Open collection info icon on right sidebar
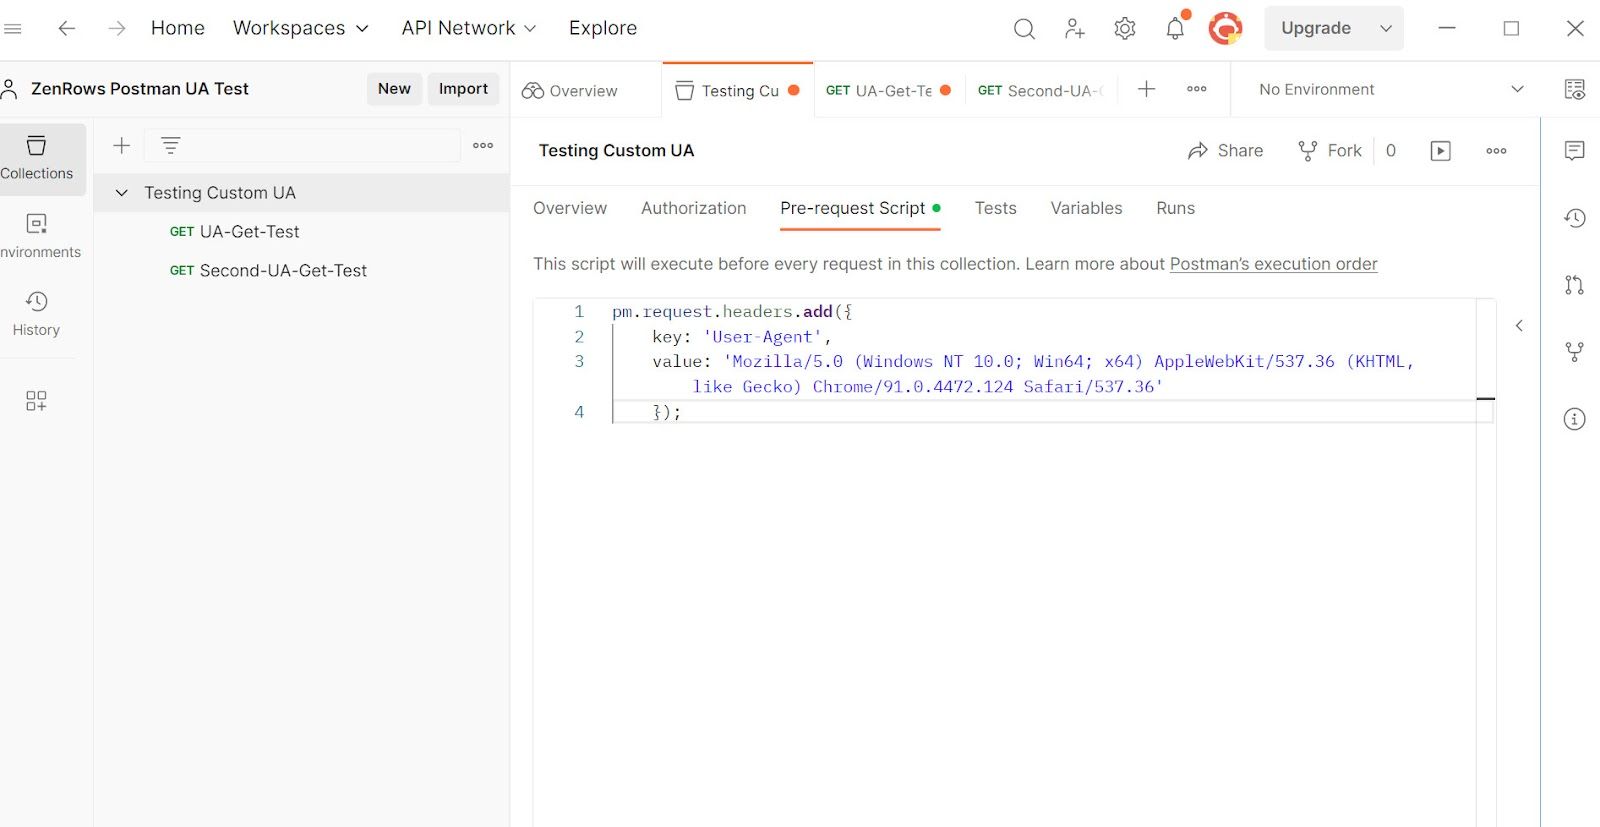 [x=1574, y=419]
